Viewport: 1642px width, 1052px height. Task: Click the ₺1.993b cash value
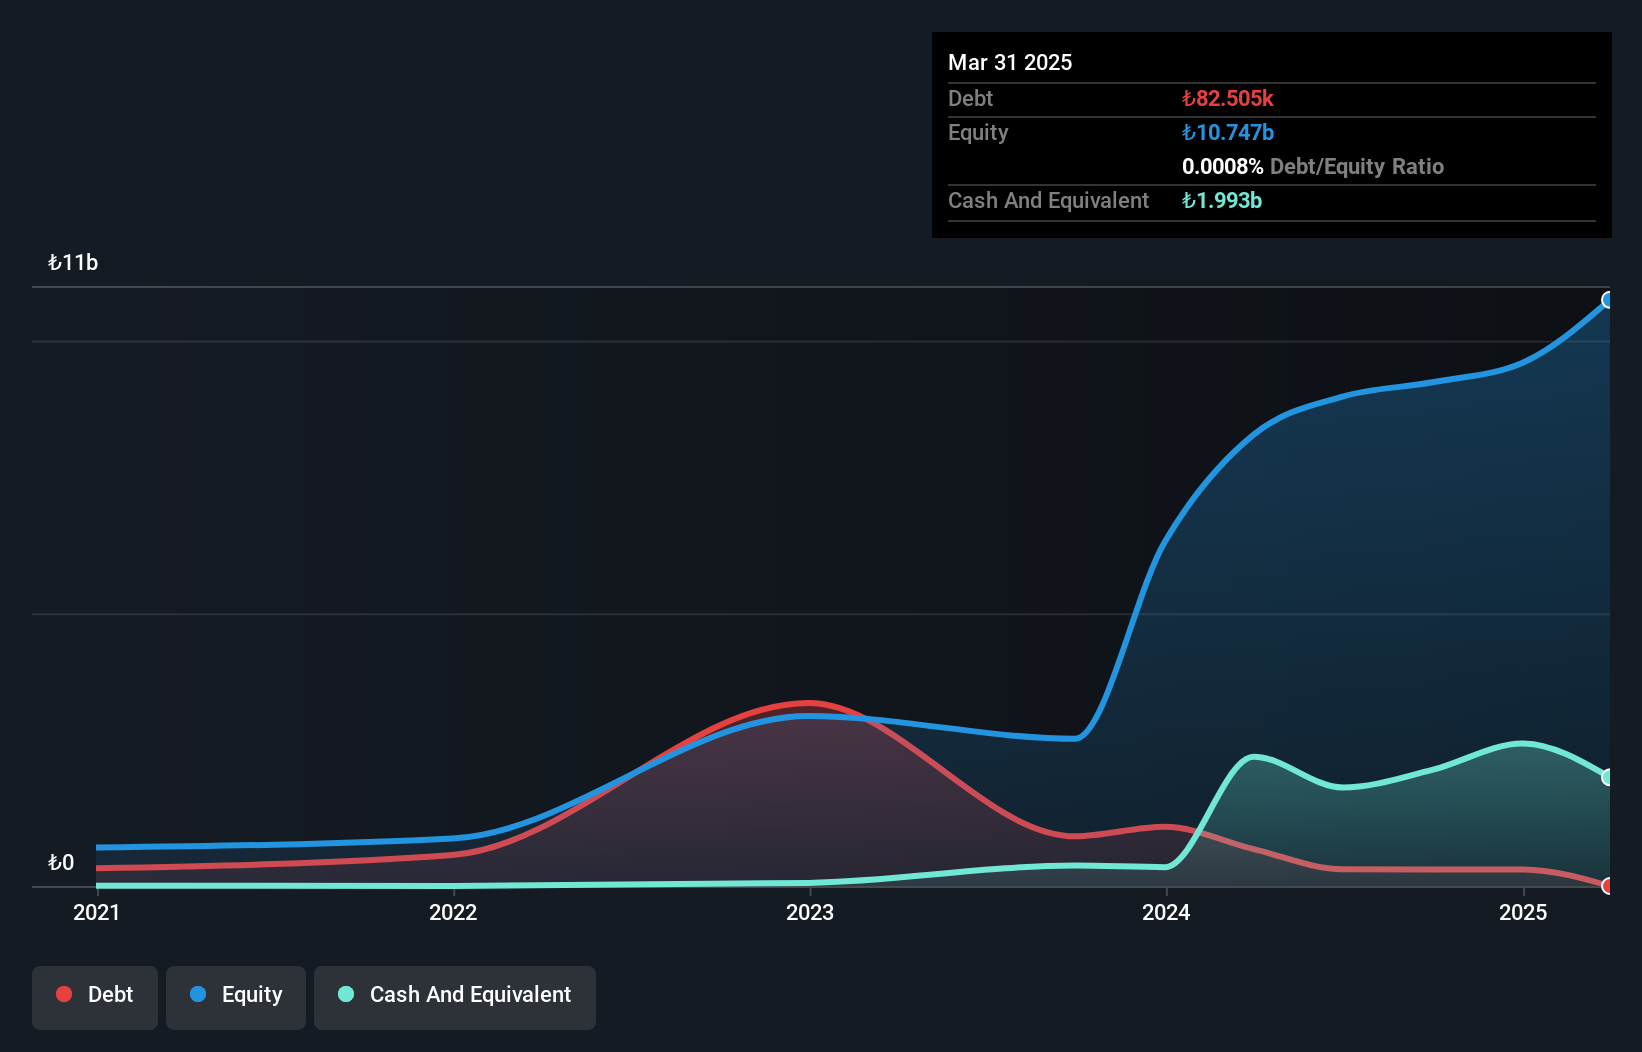point(1221,200)
